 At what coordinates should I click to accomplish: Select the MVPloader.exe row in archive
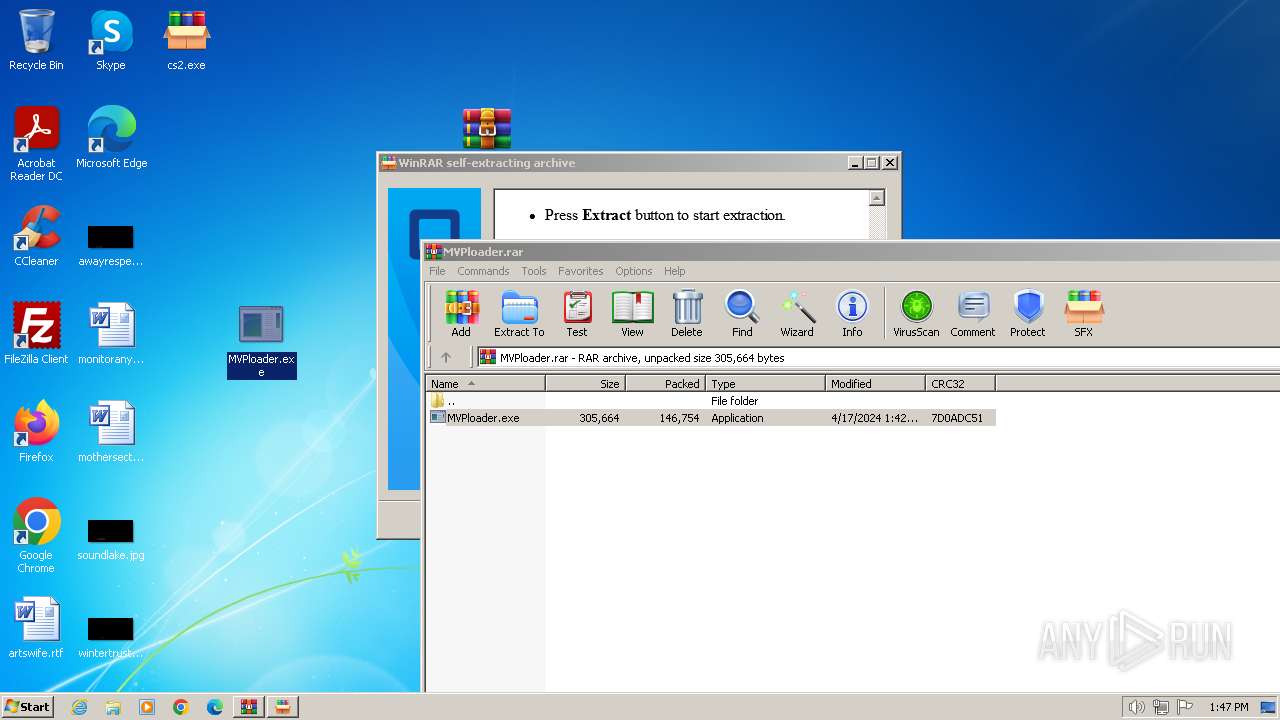[710, 418]
